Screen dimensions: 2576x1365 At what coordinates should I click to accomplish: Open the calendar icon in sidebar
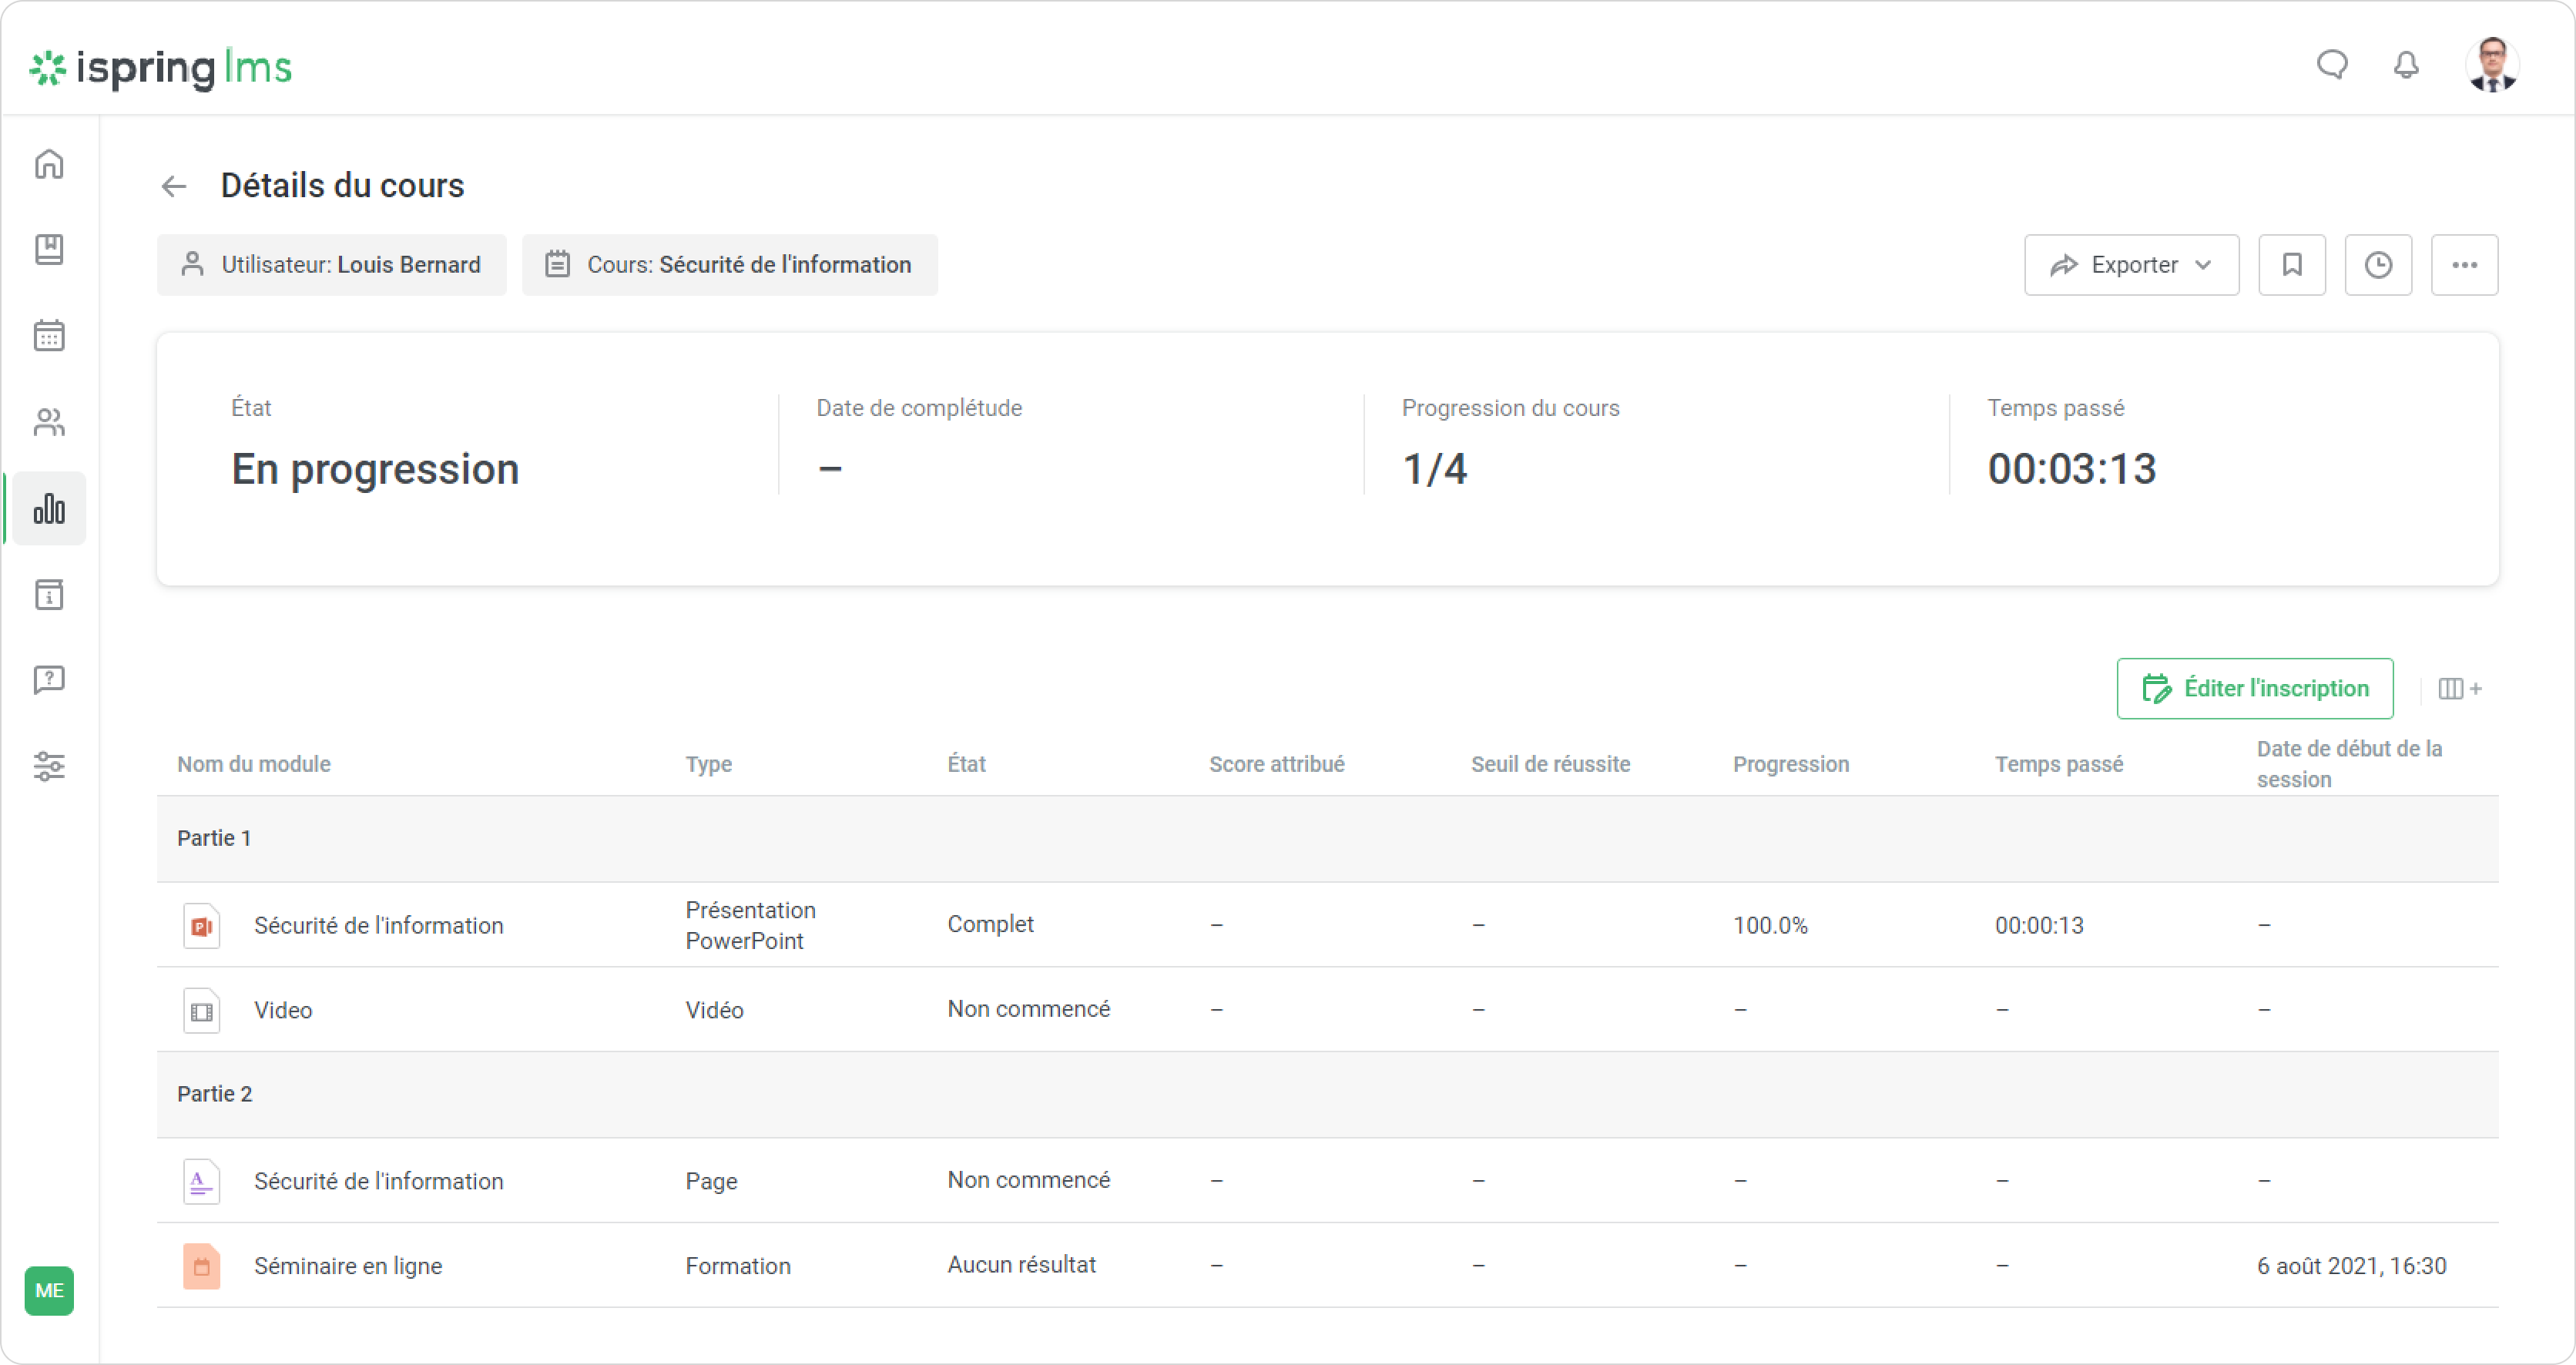[x=49, y=335]
